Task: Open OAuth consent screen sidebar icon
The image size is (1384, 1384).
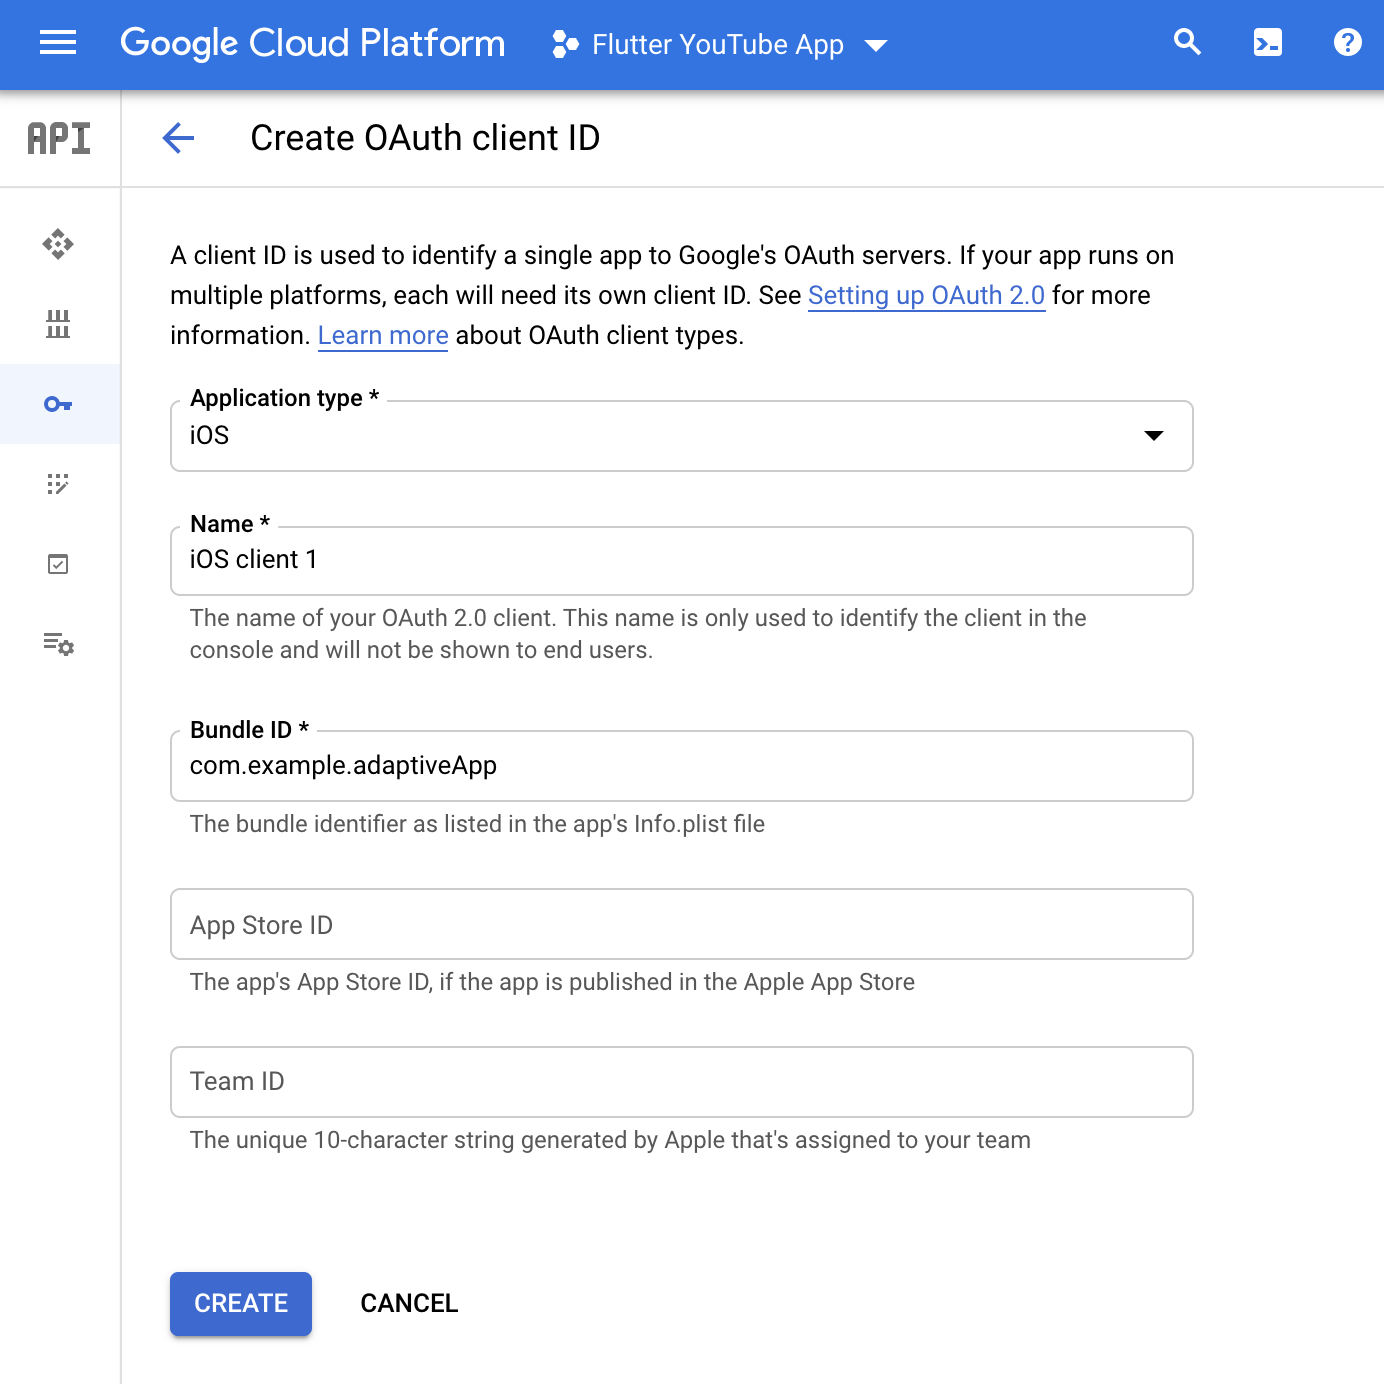Action: [x=58, y=484]
